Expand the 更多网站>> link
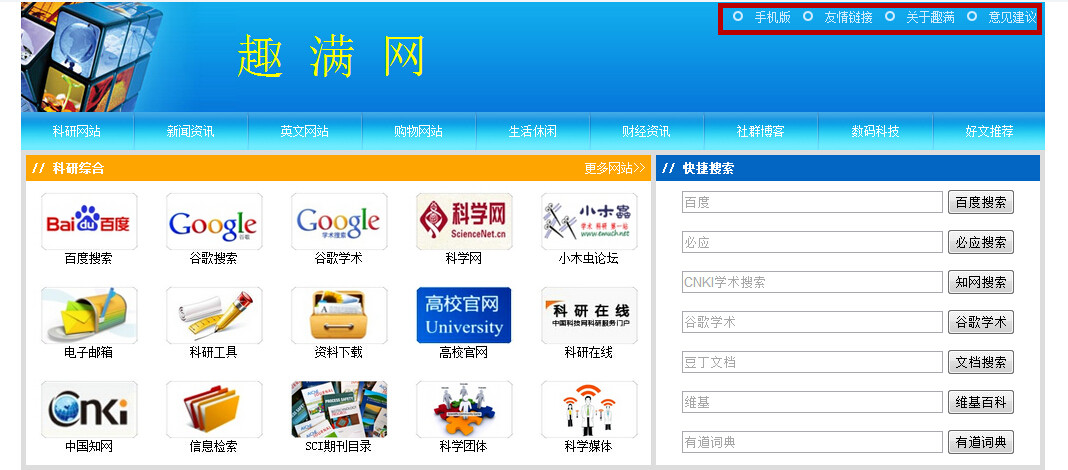This screenshot has width=1068, height=470. (x=614, y=168)
